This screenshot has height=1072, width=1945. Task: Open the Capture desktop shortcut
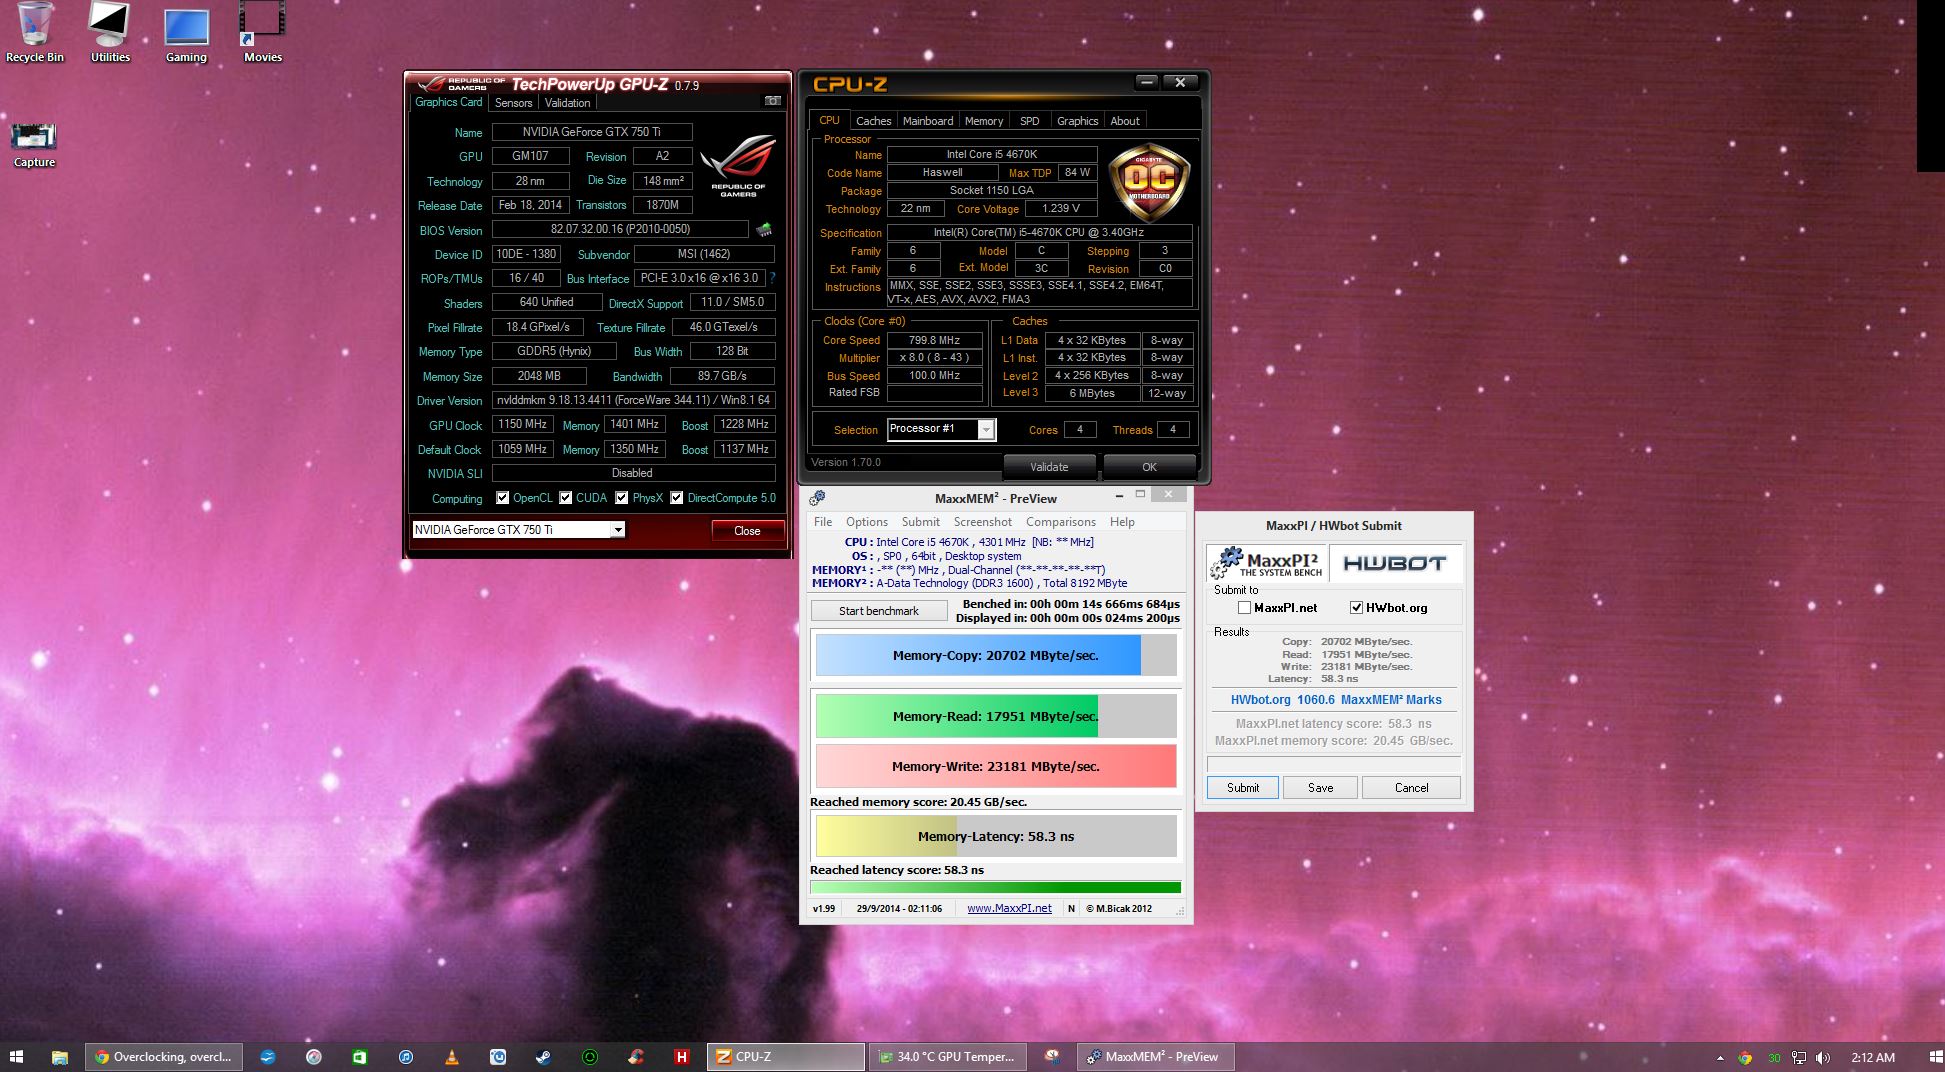34,145
